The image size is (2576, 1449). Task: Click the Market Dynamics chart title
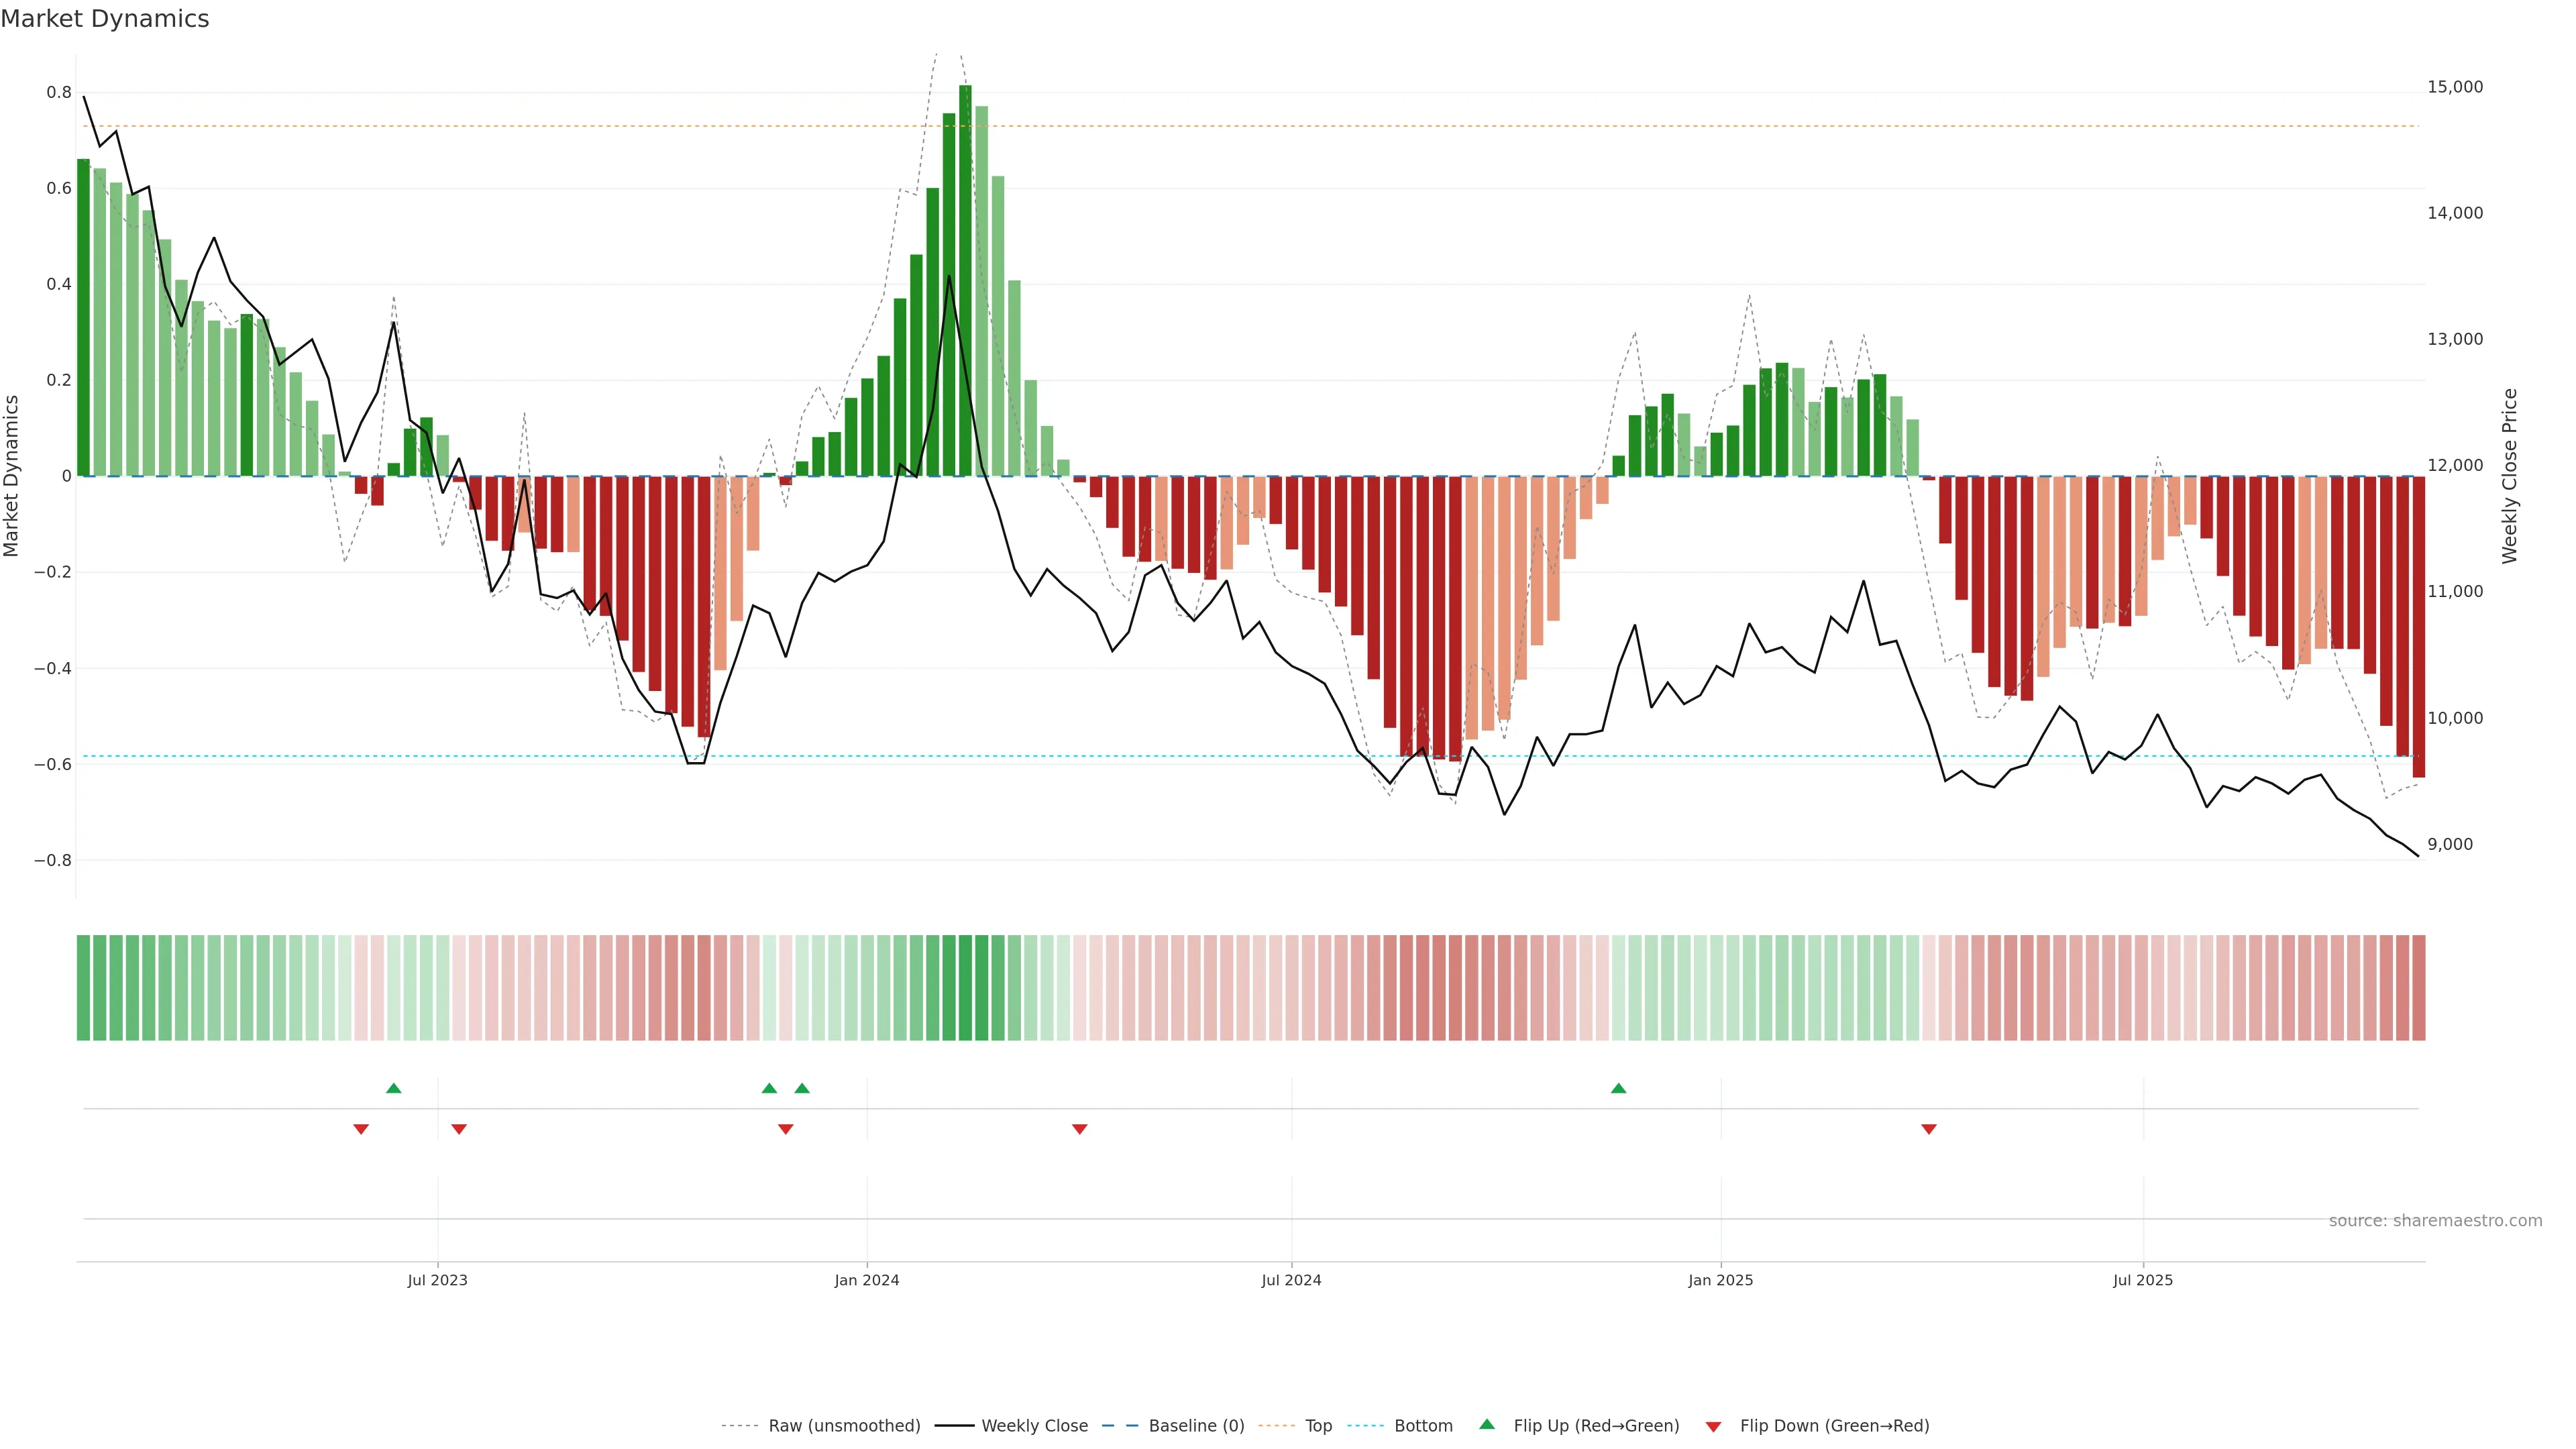coord(105,19)
